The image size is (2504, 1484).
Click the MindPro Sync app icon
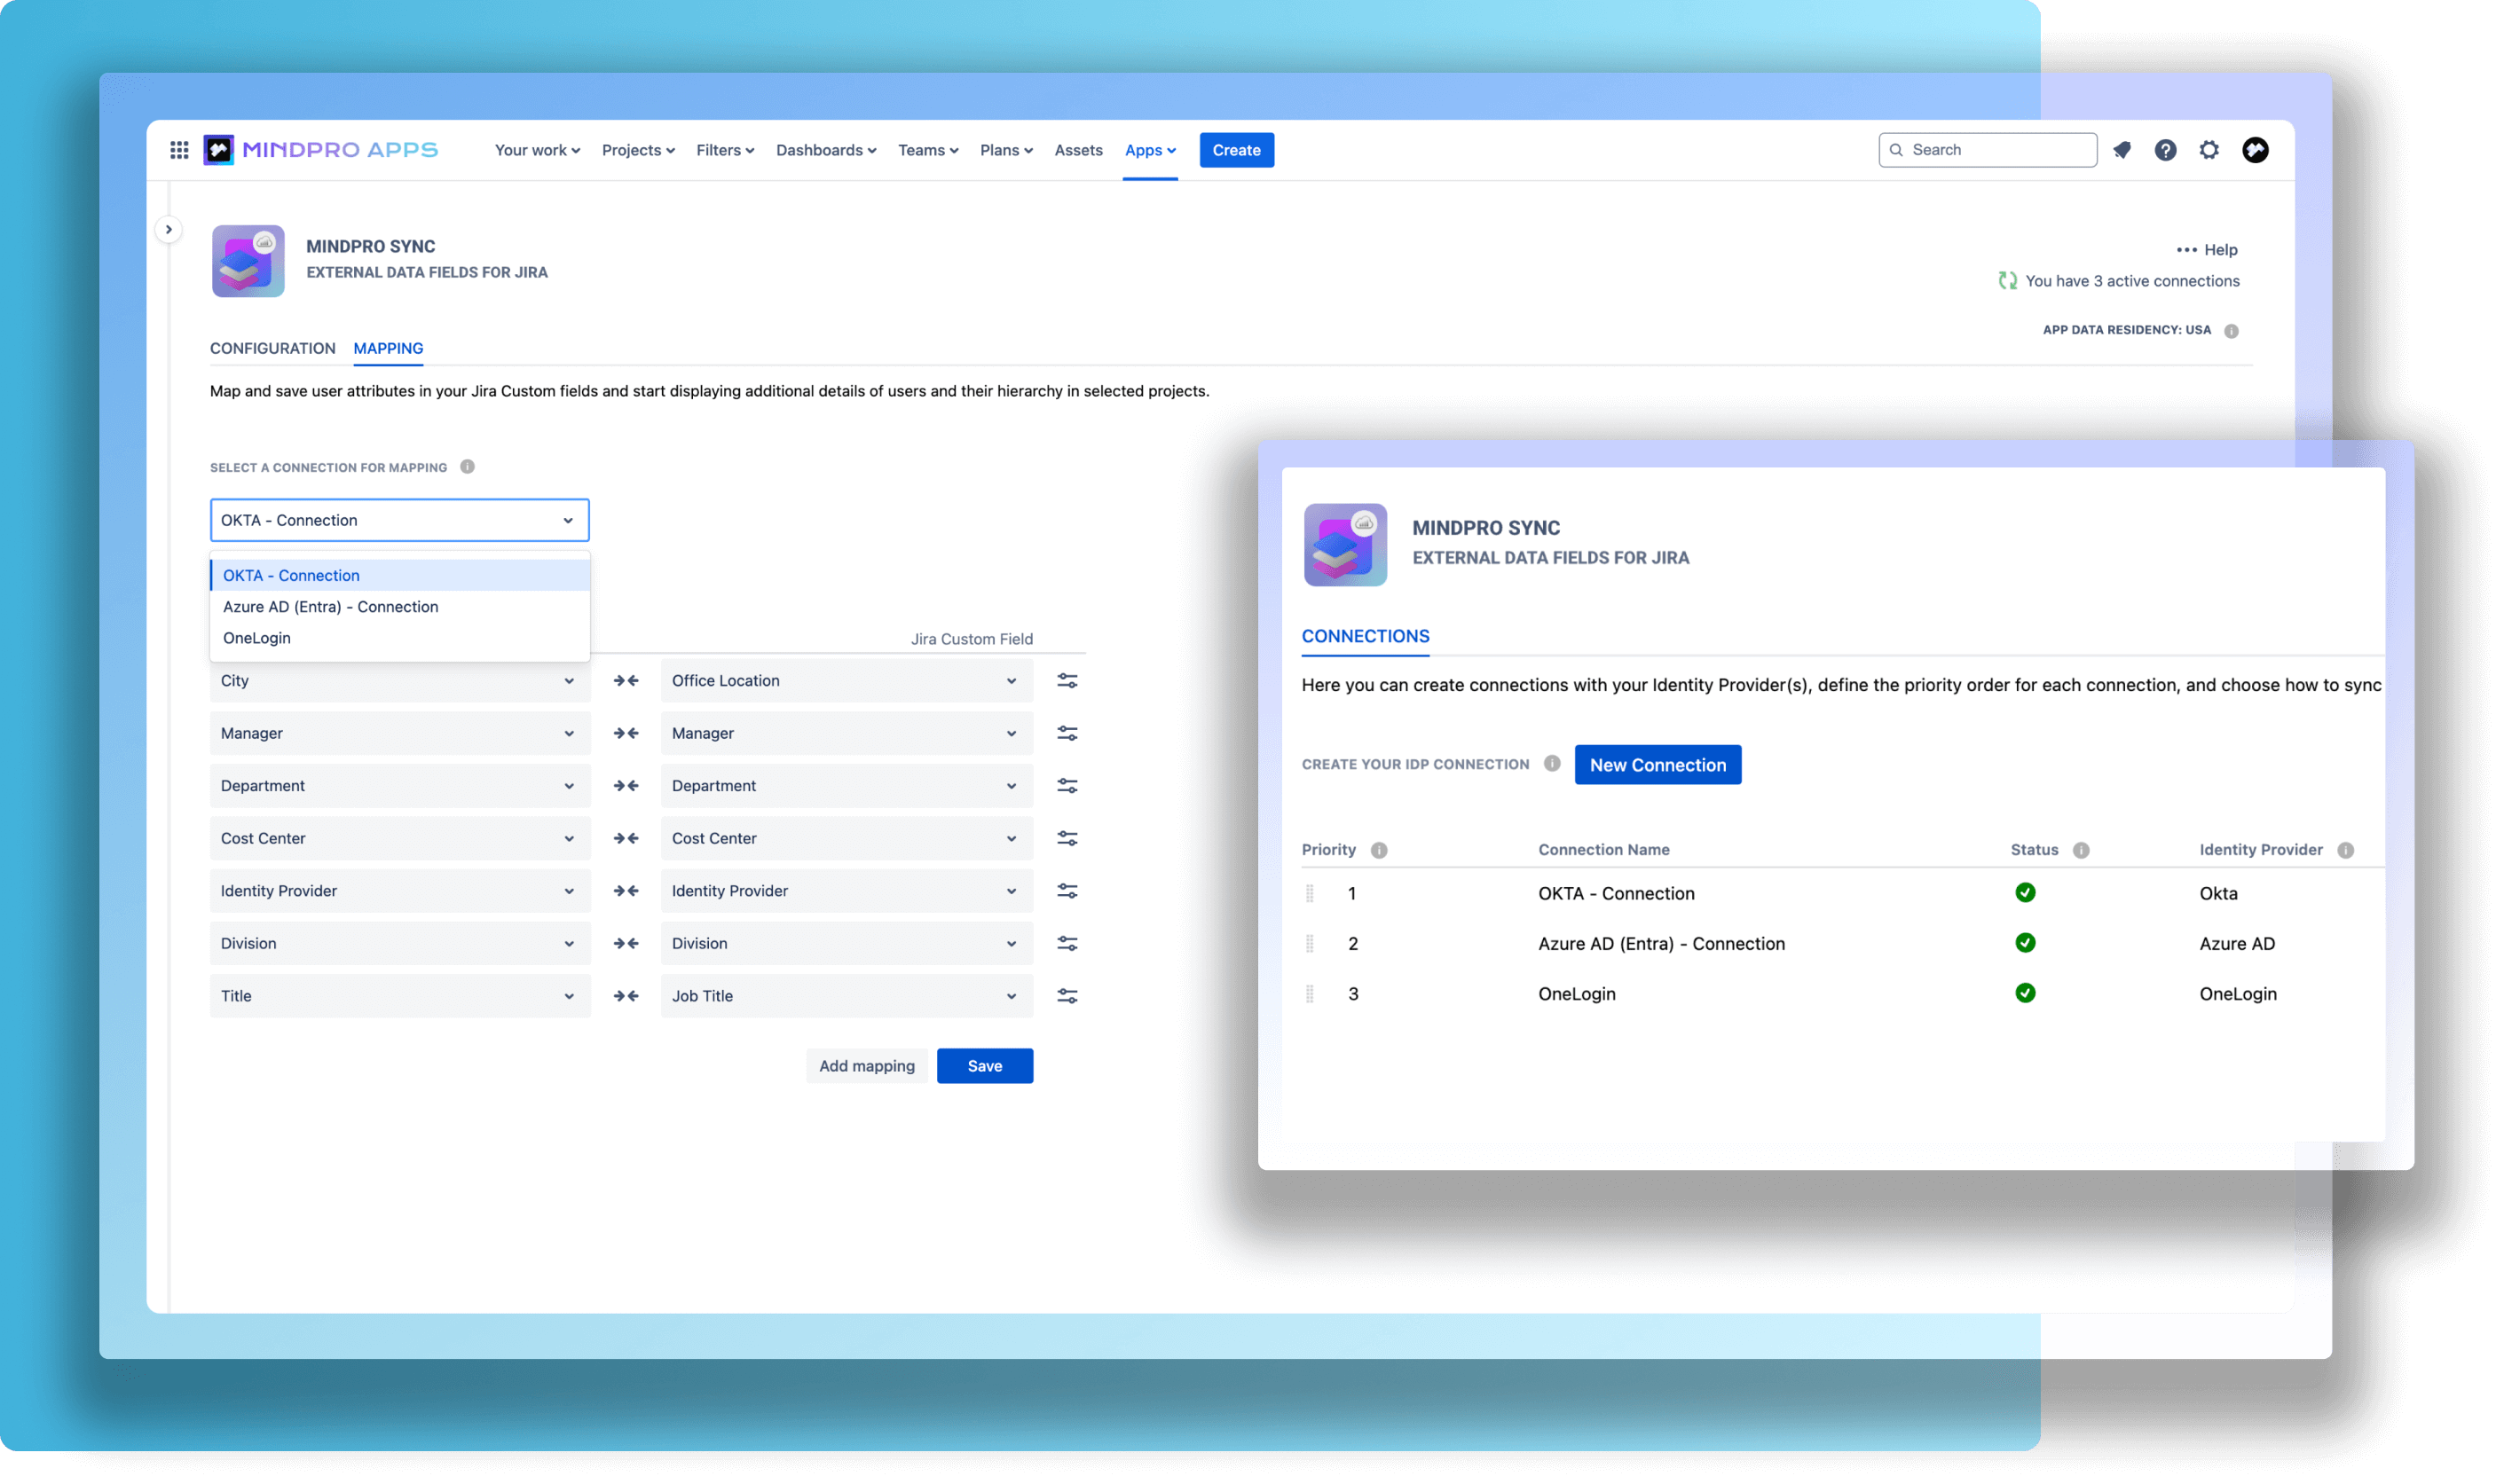(x=248, y=260)
